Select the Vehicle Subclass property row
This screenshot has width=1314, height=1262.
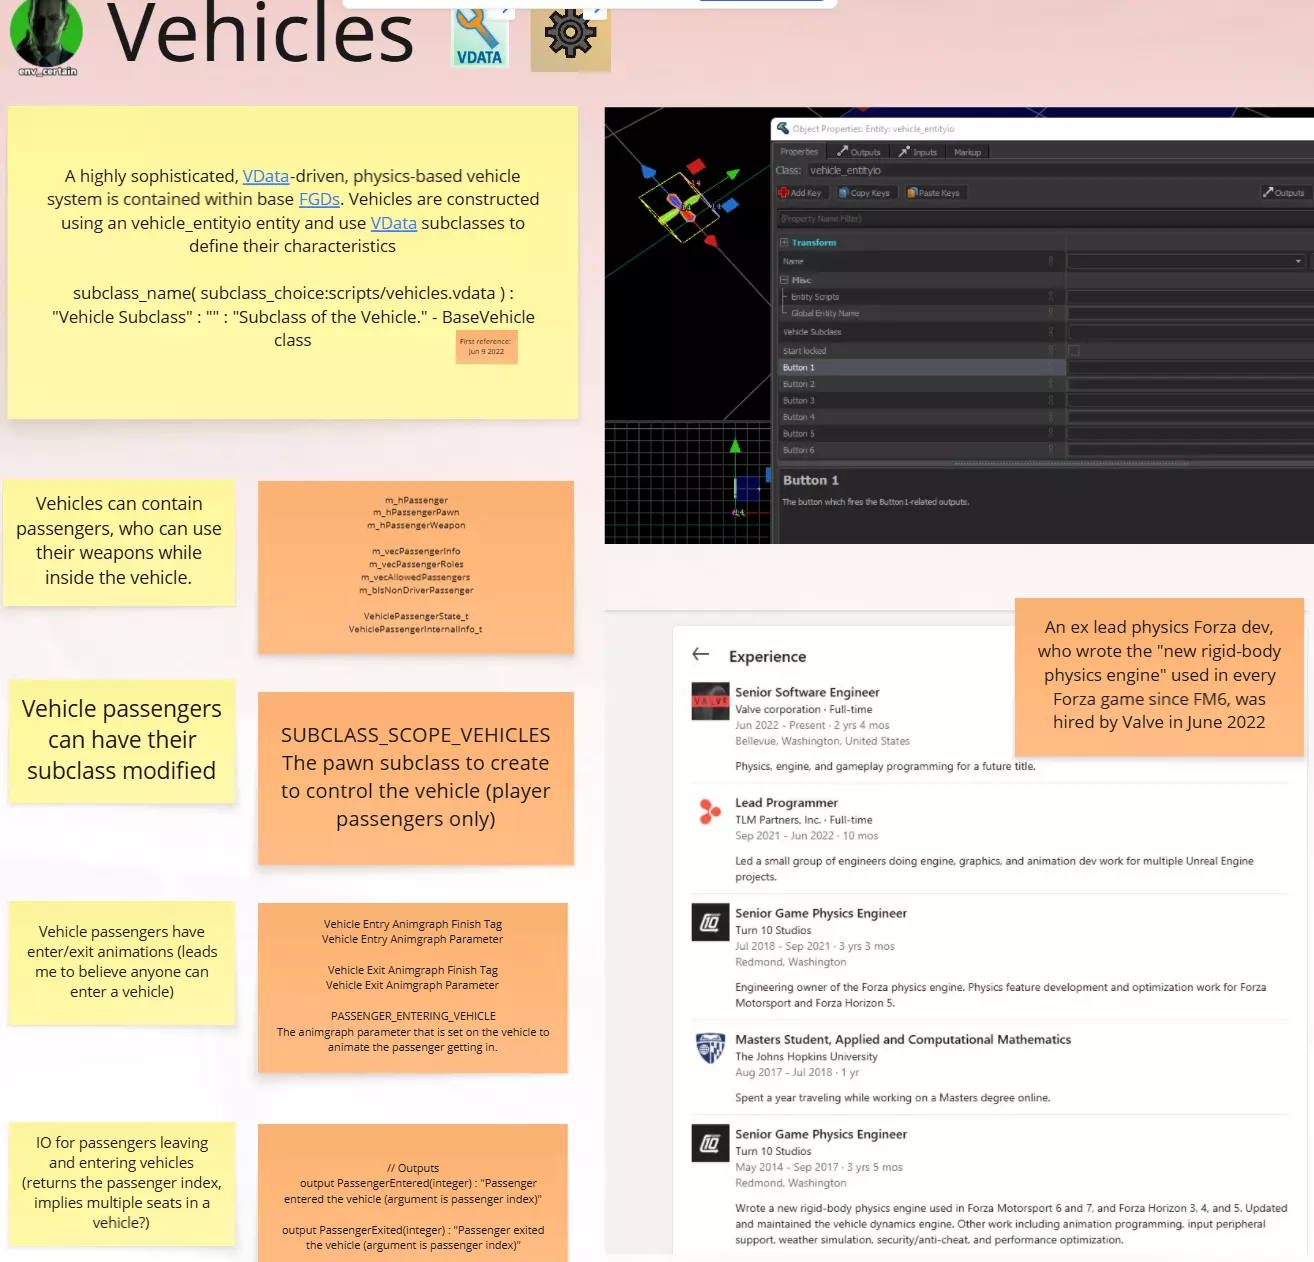click(x=922, y=332)
